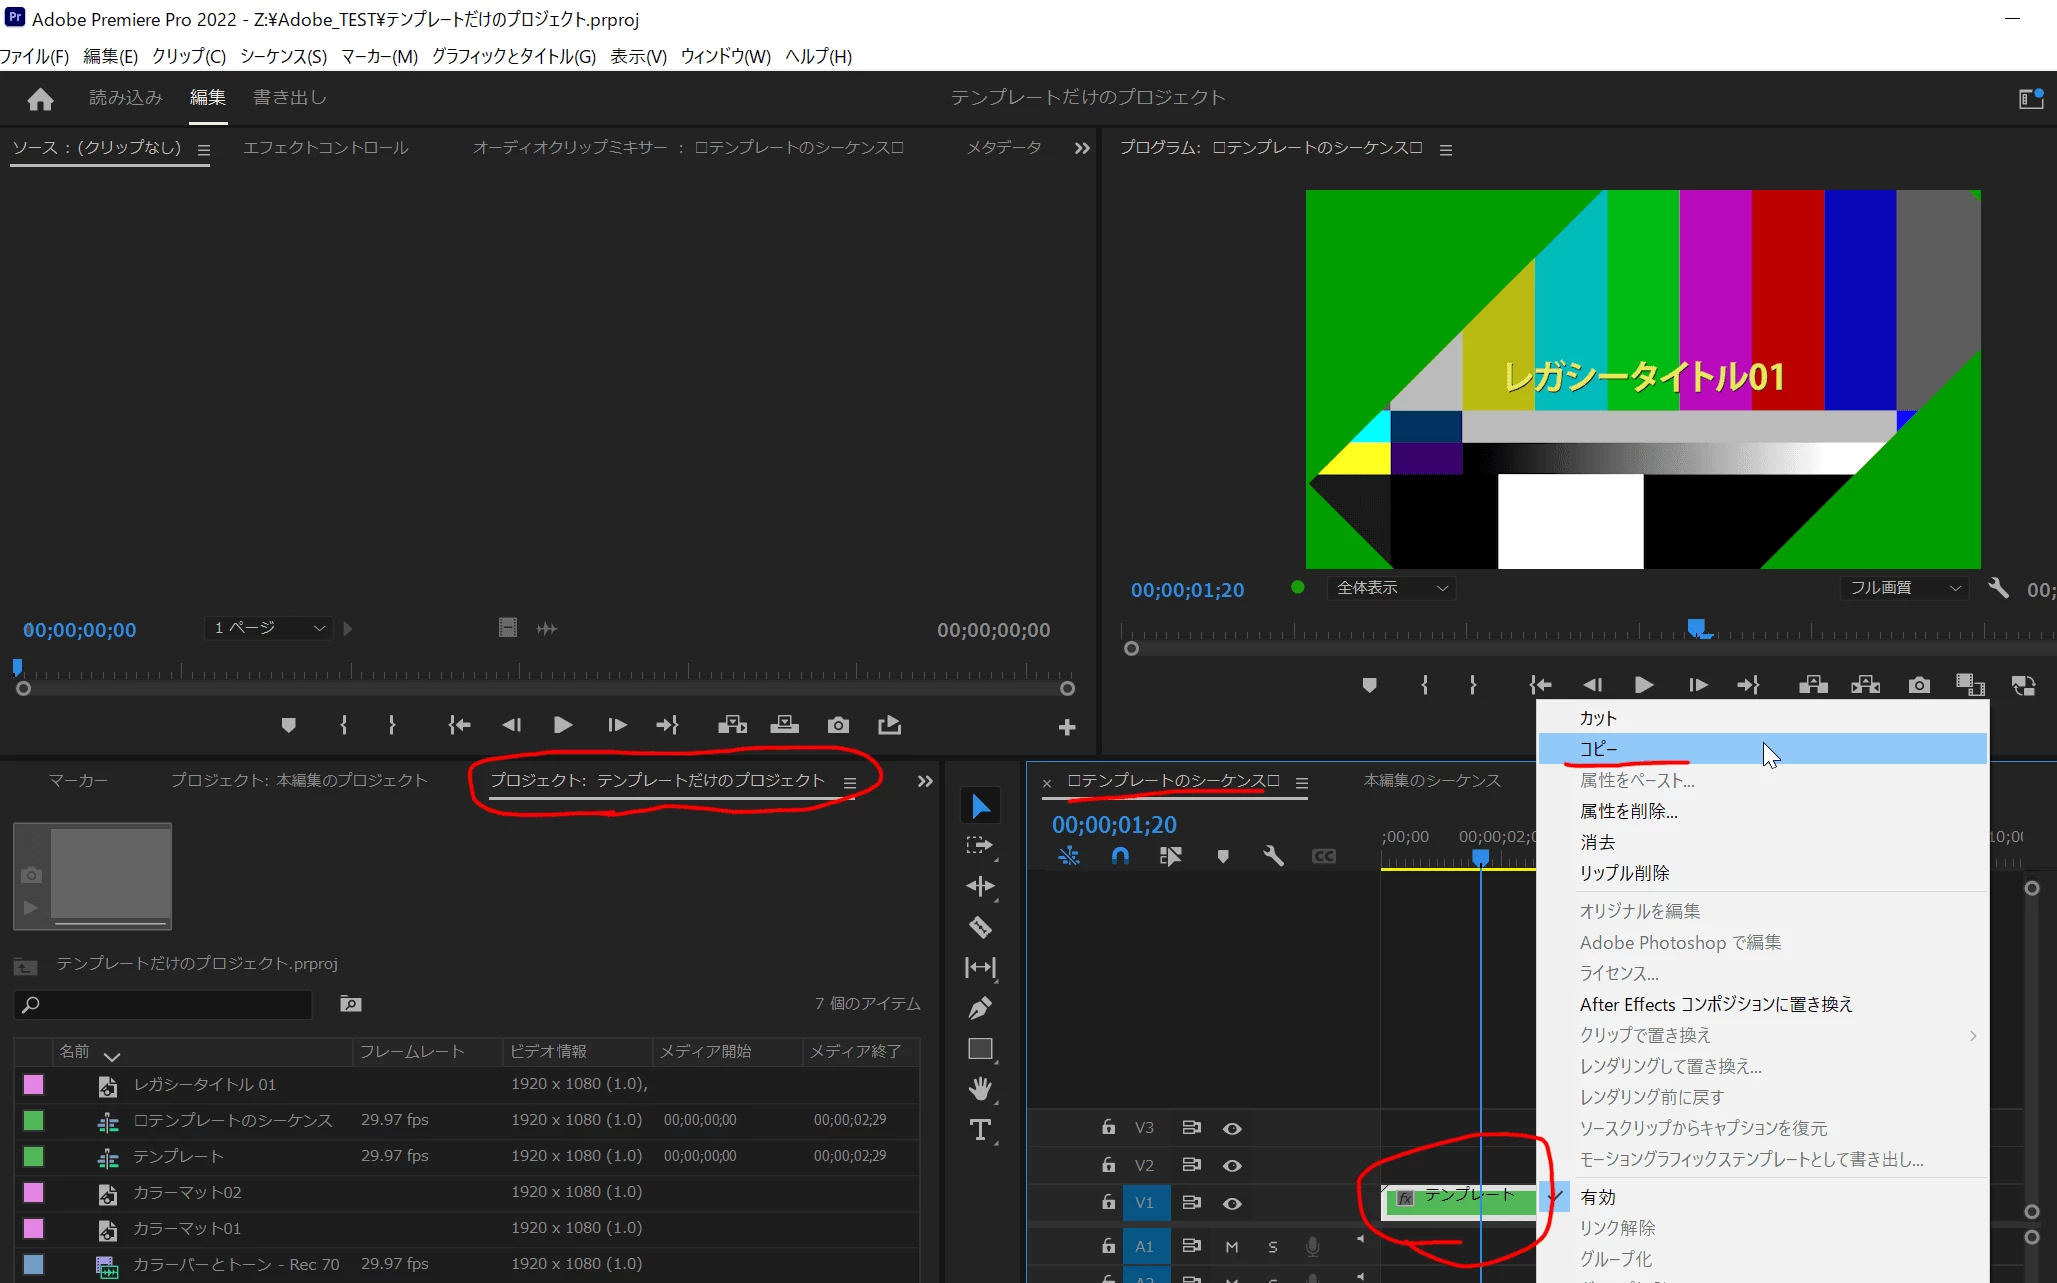Image resolution: width=2057 pixels, height=1283 pixels.
Task: Select the Ripple Edit tool
Action: coord(980,886)
